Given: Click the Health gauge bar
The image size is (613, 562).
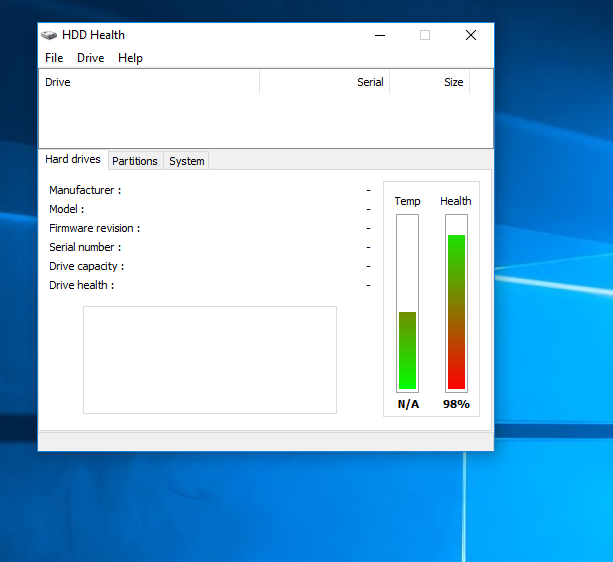Looking at the screenshot, I should point(456,311).
